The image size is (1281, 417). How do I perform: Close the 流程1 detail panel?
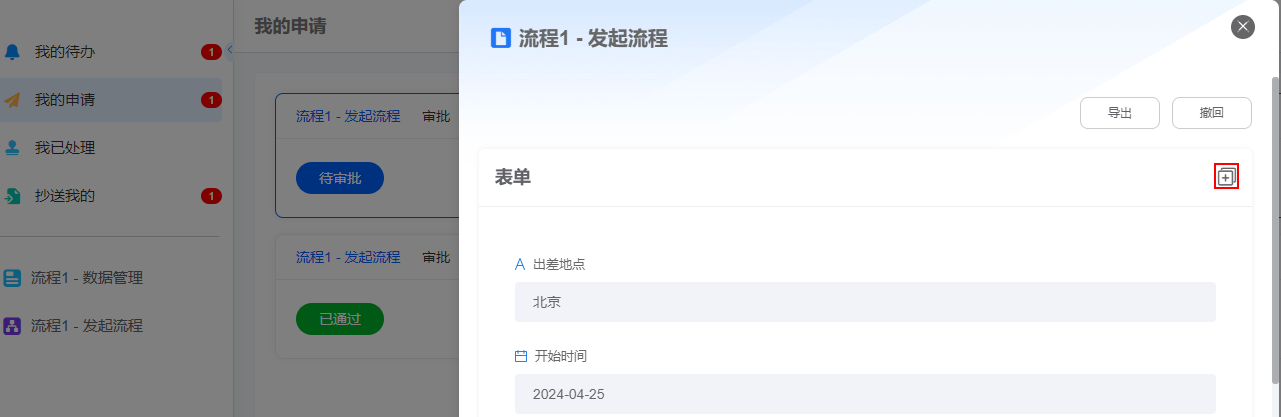click(1243, 27)
